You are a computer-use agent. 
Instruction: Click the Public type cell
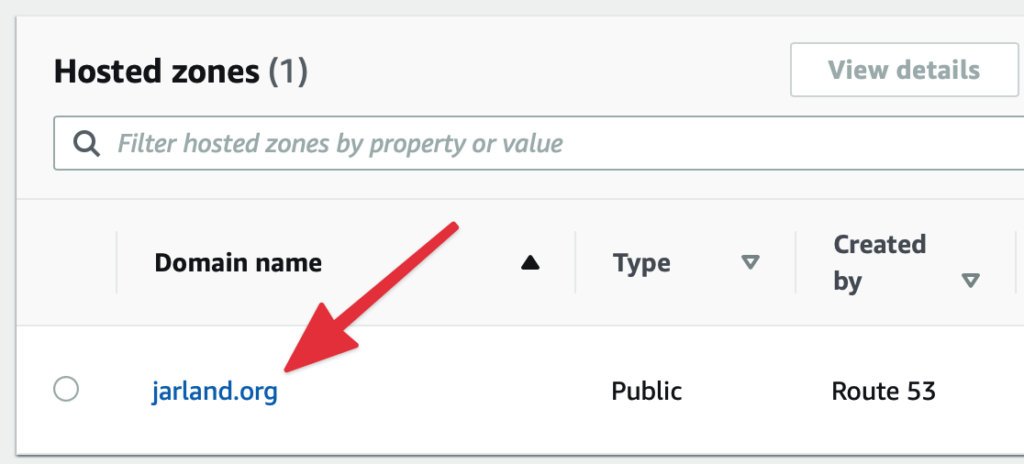click(x=646, y=390)
